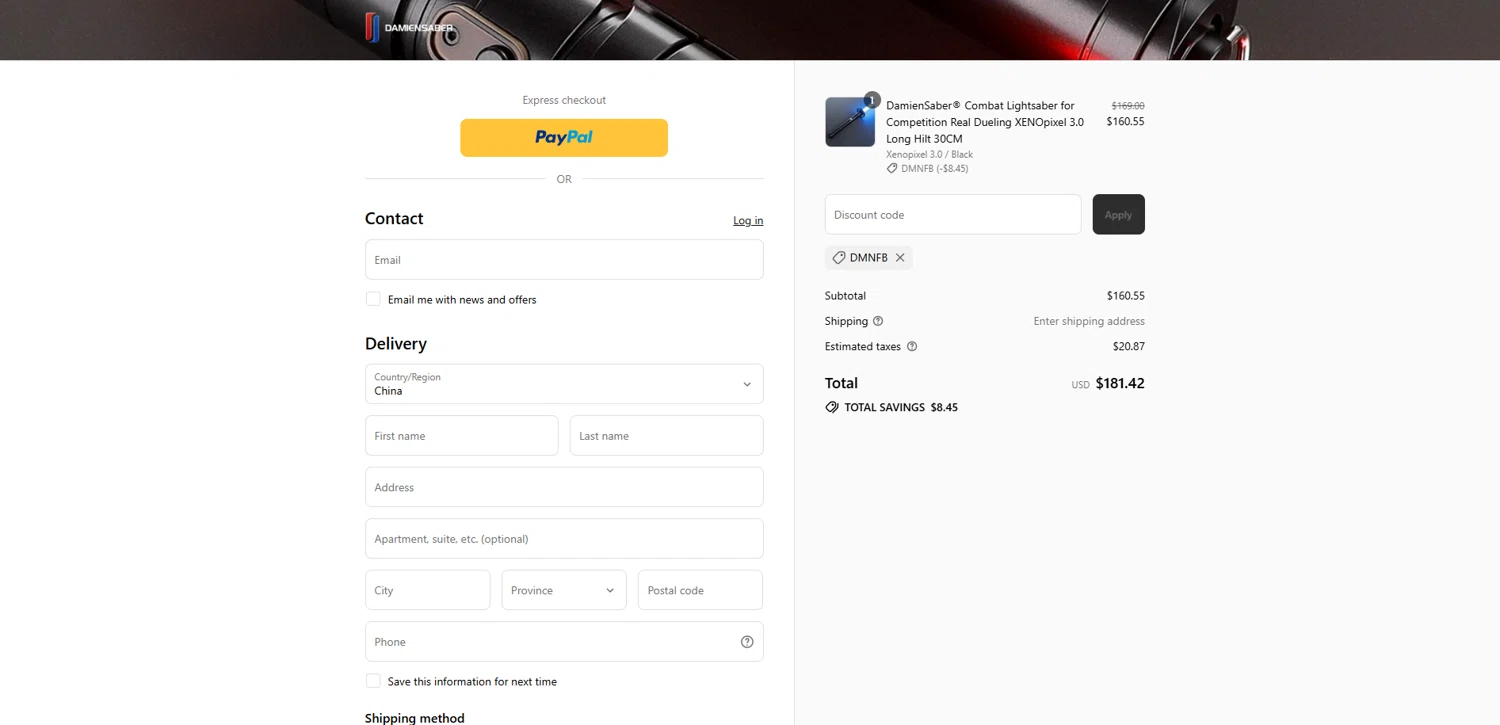The height and width of the screenshot is (725, 1500).
Task: Show the phone number help tooltip icon
Action: tap(747, 642)
